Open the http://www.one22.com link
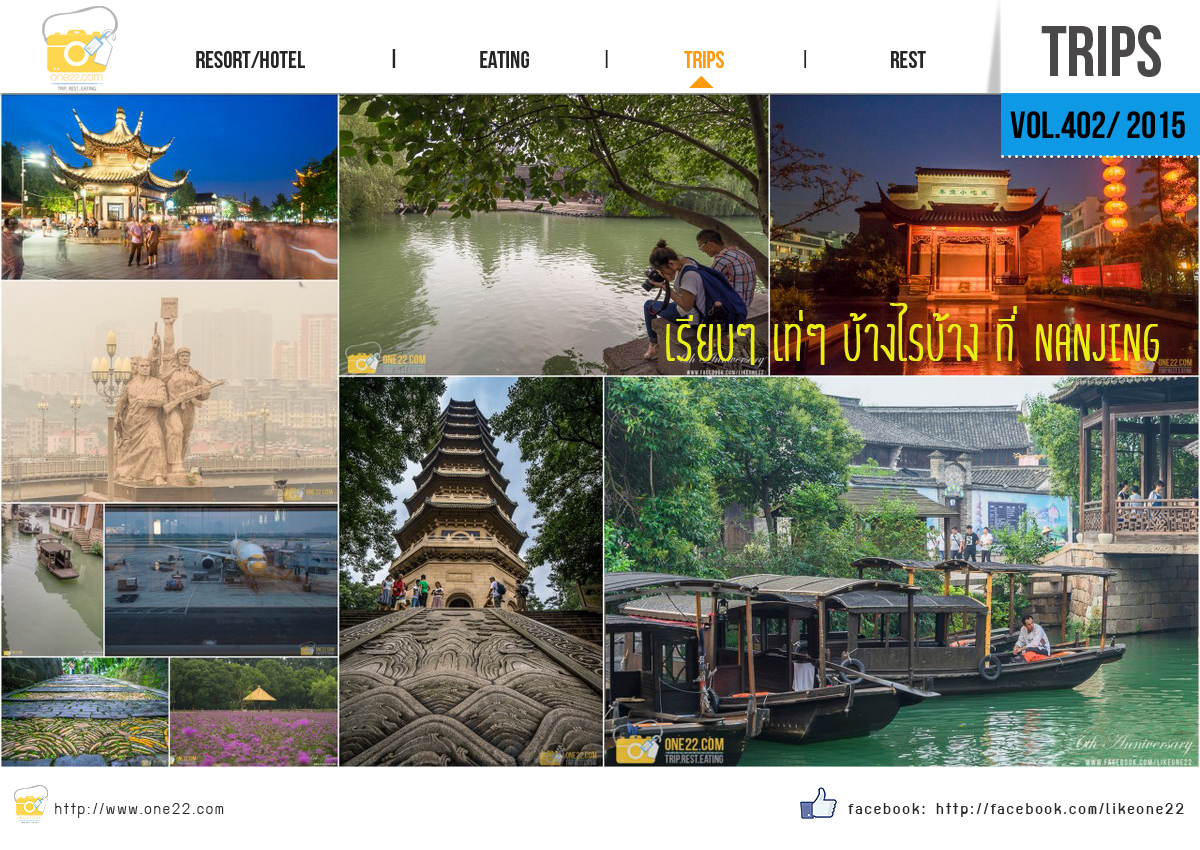Image resolution: width=1200 pixels, height=850 pixels. 139,809
